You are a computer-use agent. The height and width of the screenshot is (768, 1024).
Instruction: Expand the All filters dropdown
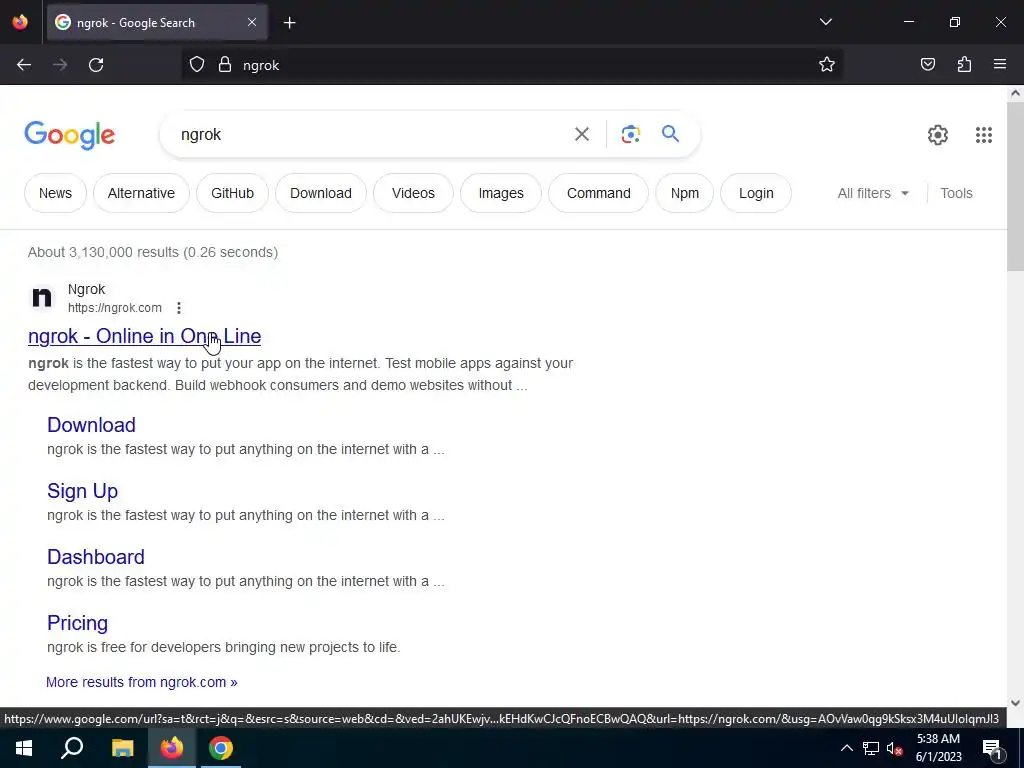pos(873,193)
